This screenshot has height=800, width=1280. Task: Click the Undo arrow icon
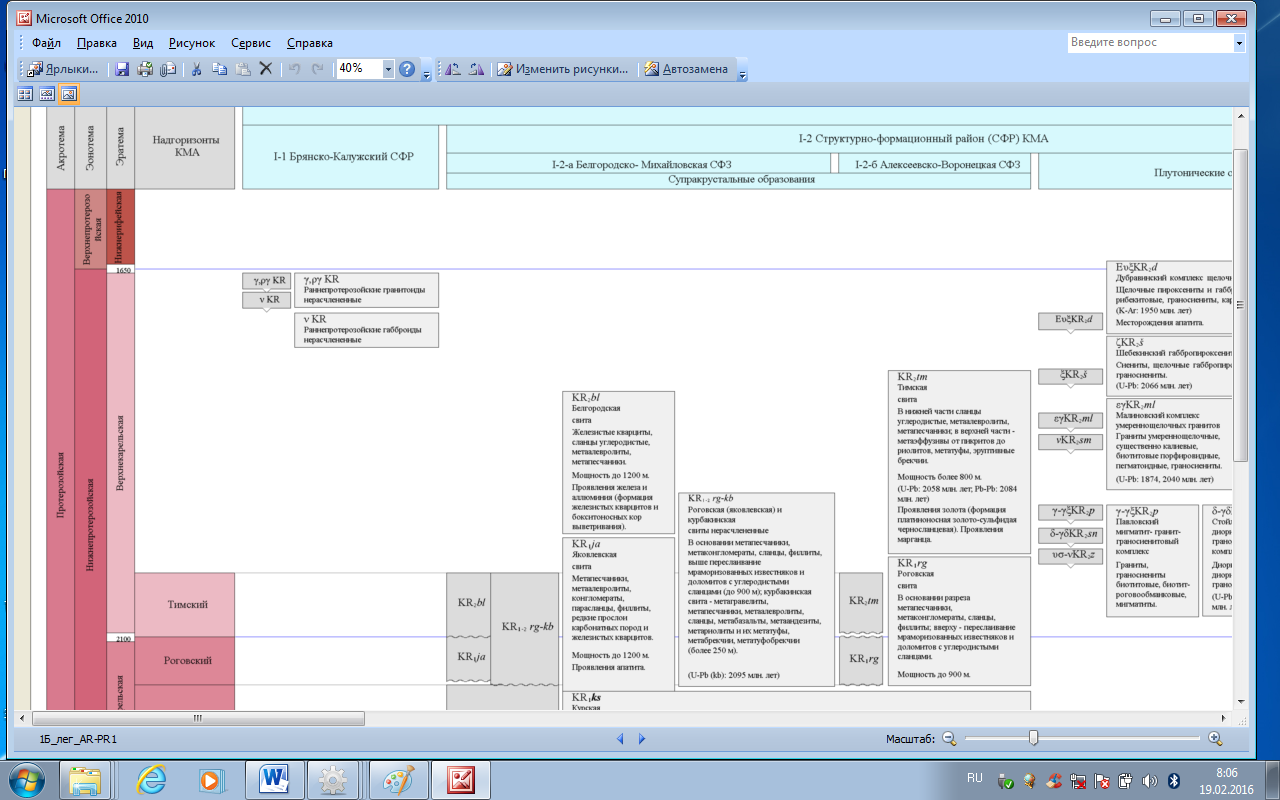[x=295, y=69]
